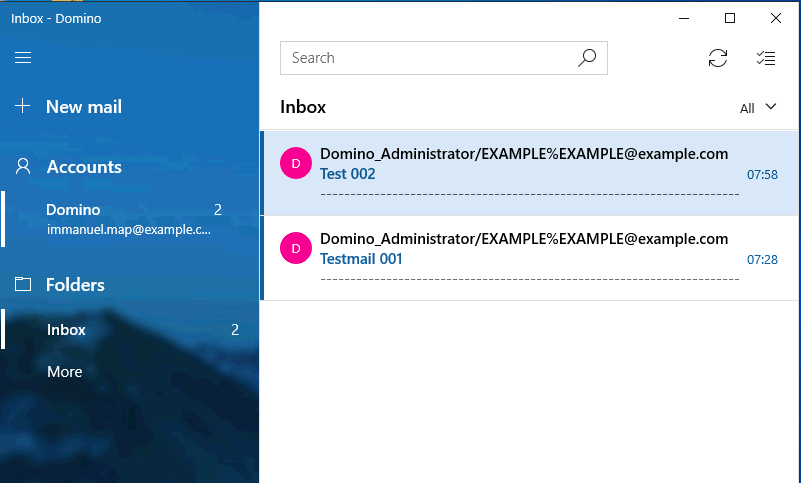
Task: Open the Test 002 email
Action: (530, 173)
